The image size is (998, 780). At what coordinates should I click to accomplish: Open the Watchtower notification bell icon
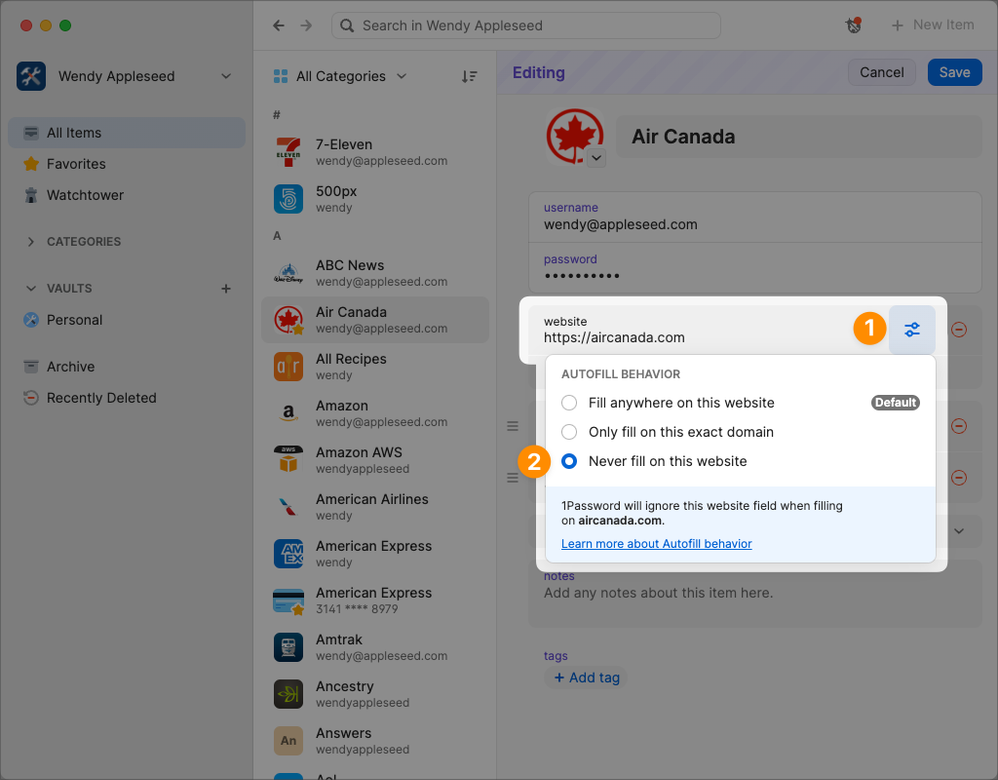tap(853, 25)
